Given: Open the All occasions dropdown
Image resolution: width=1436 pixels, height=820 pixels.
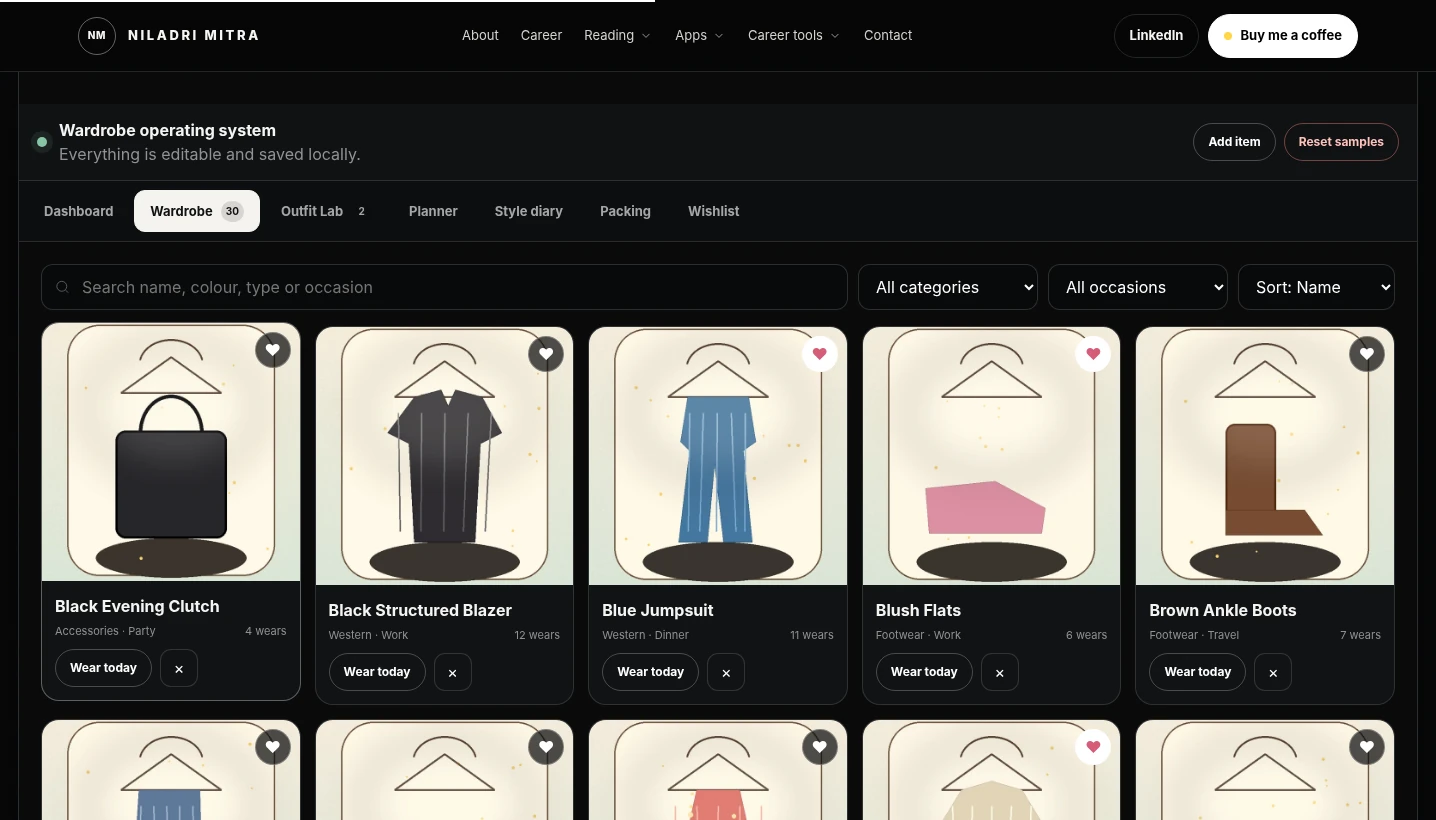Looking at the screenshot, I should point(1138,287).
